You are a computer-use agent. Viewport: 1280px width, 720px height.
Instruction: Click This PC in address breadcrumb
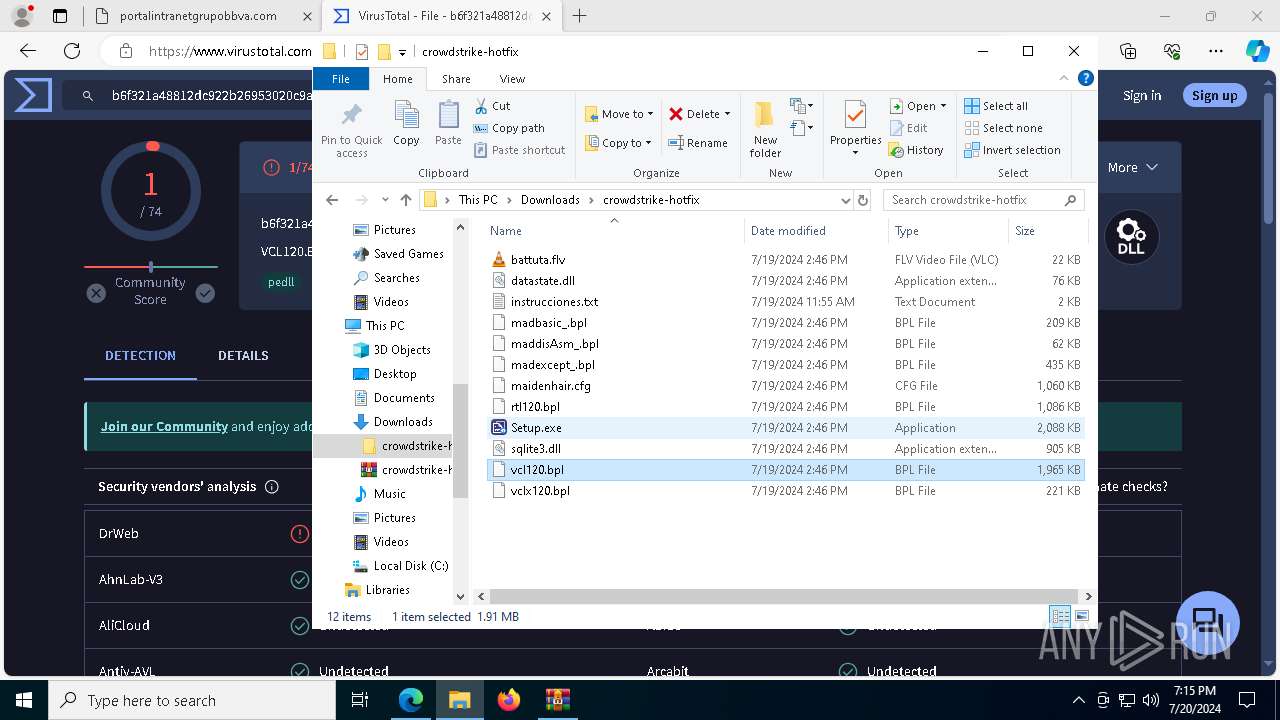[478, 200]
